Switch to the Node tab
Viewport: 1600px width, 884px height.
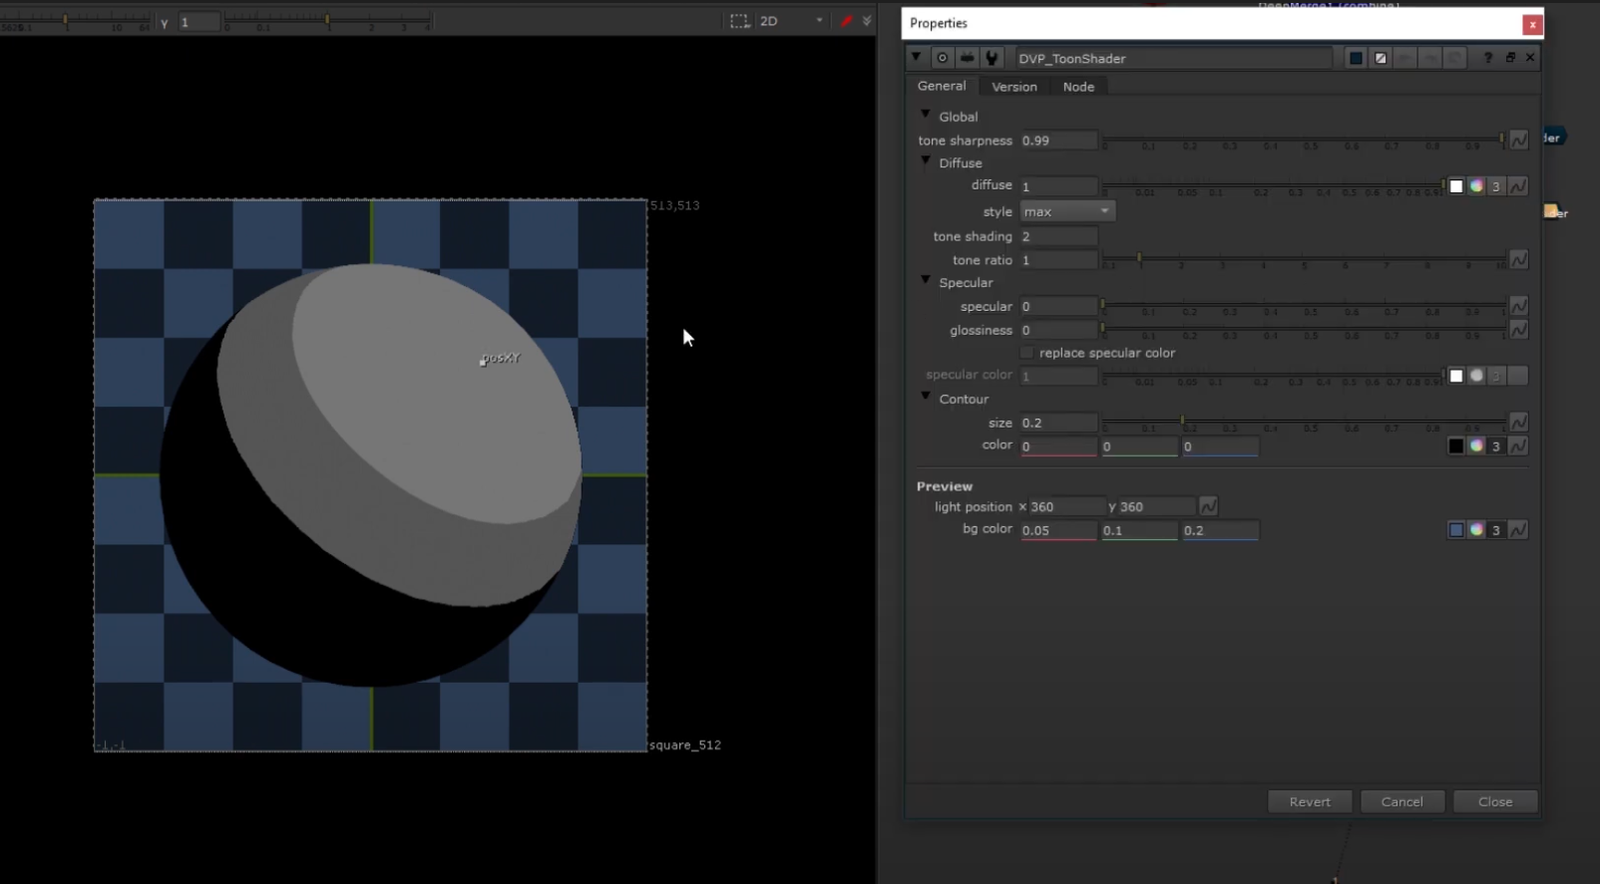tap(1078, 87)
